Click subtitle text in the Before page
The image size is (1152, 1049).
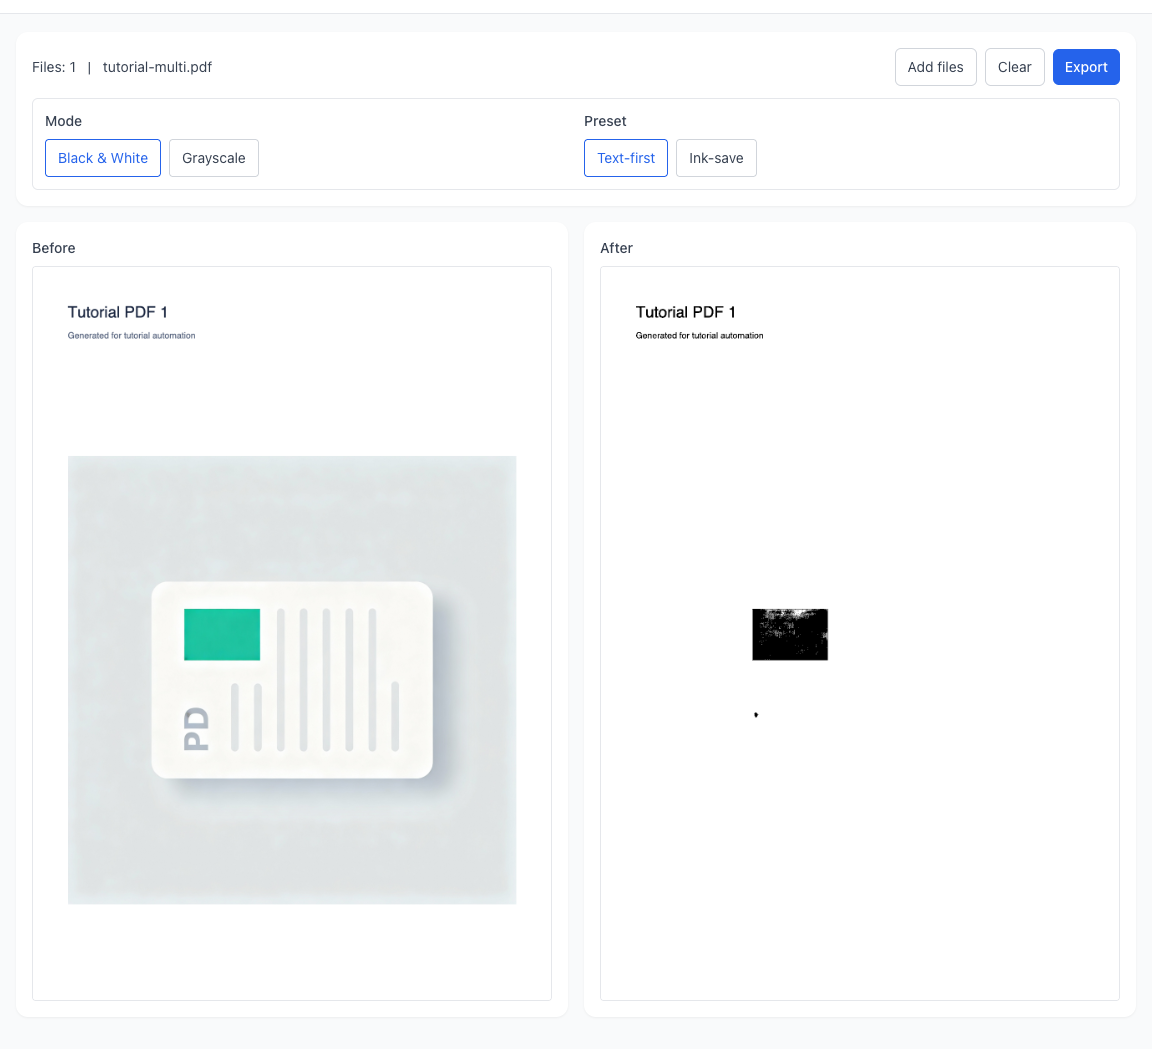tap(131, 336)
